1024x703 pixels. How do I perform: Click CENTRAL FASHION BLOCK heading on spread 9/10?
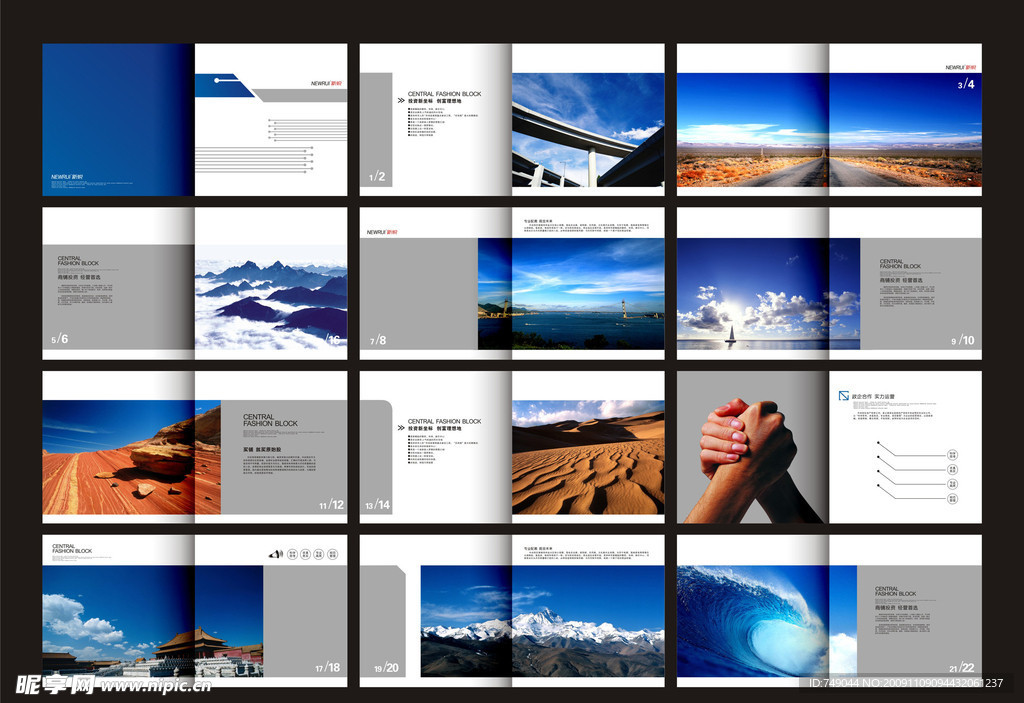(x=900, y=264)
